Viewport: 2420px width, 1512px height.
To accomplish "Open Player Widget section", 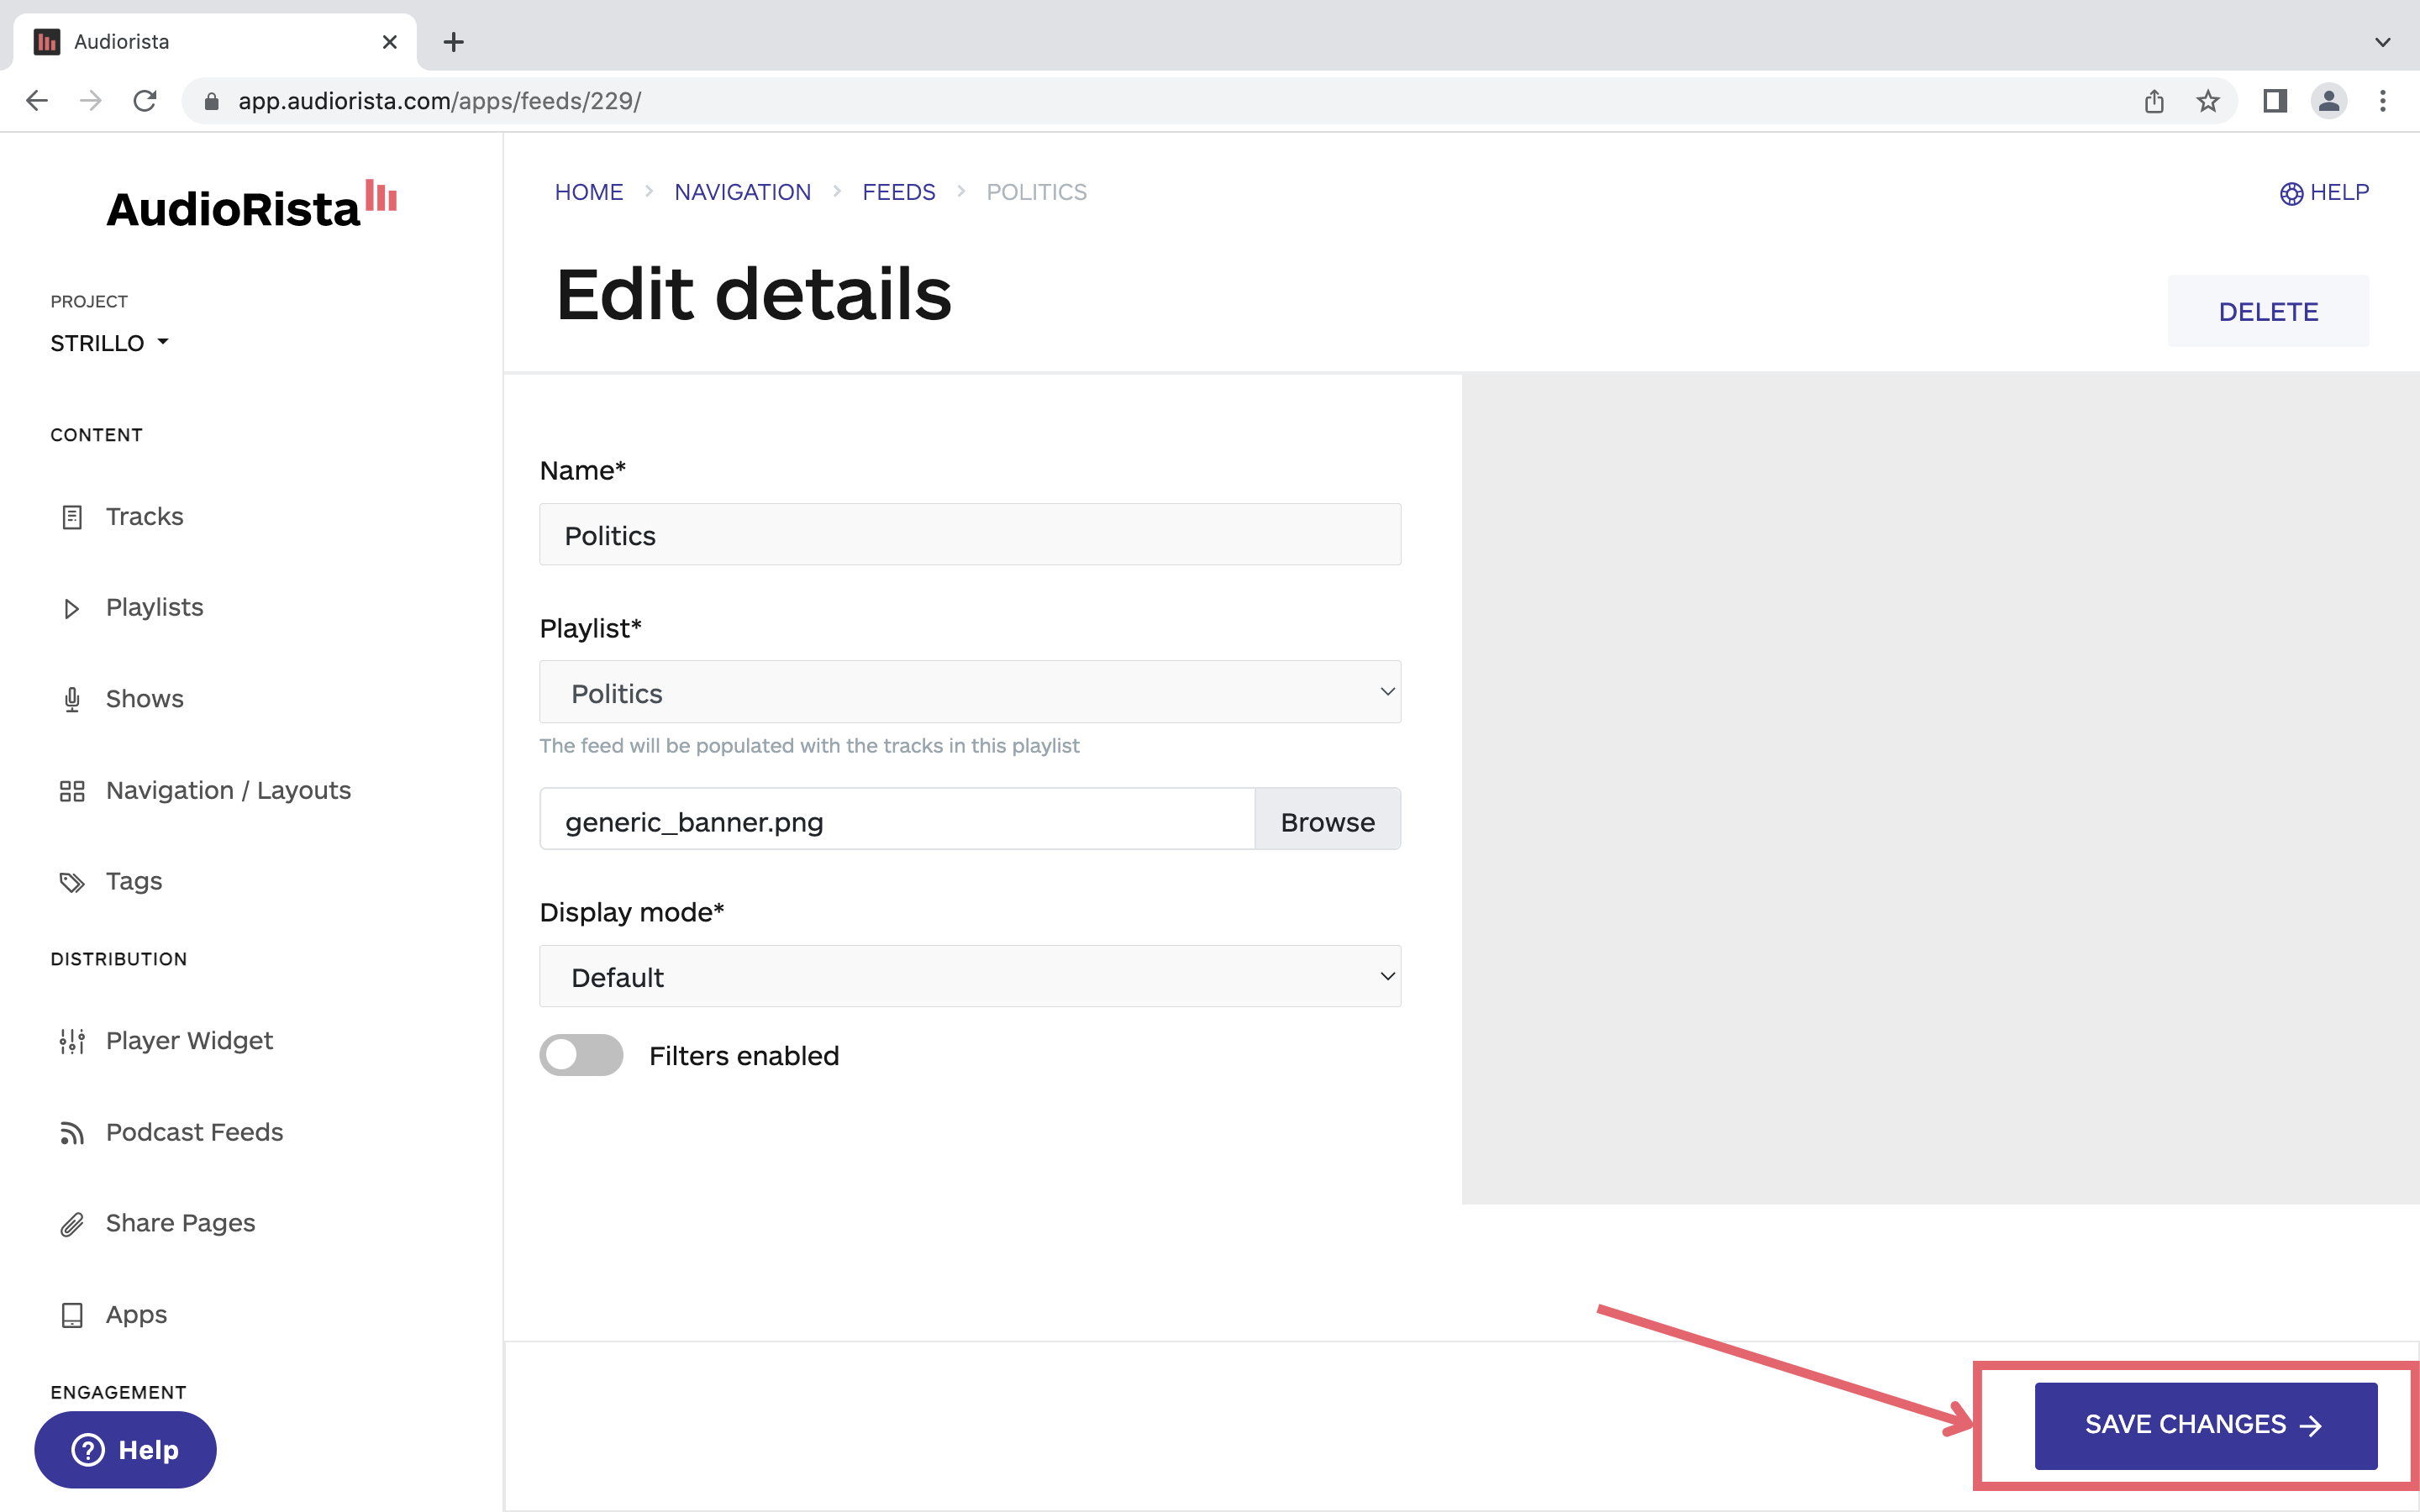I will point(189,1041).
